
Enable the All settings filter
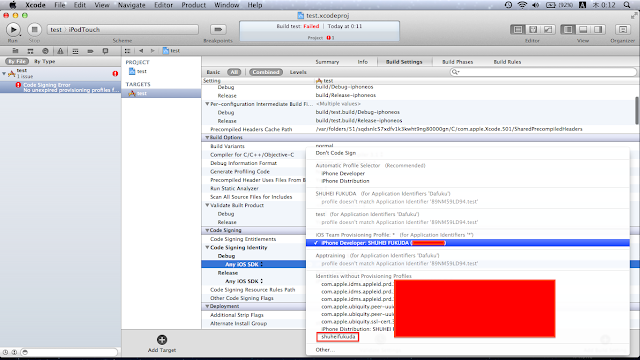click(x=234, y=72)
